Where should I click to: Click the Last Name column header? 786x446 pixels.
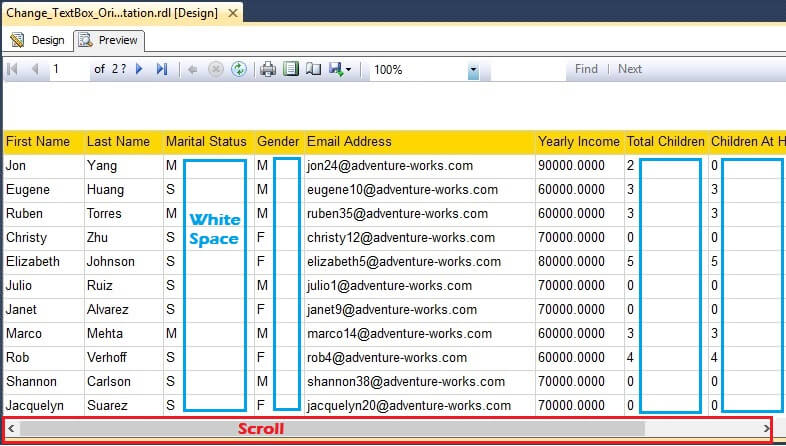[x=123, y=142]
